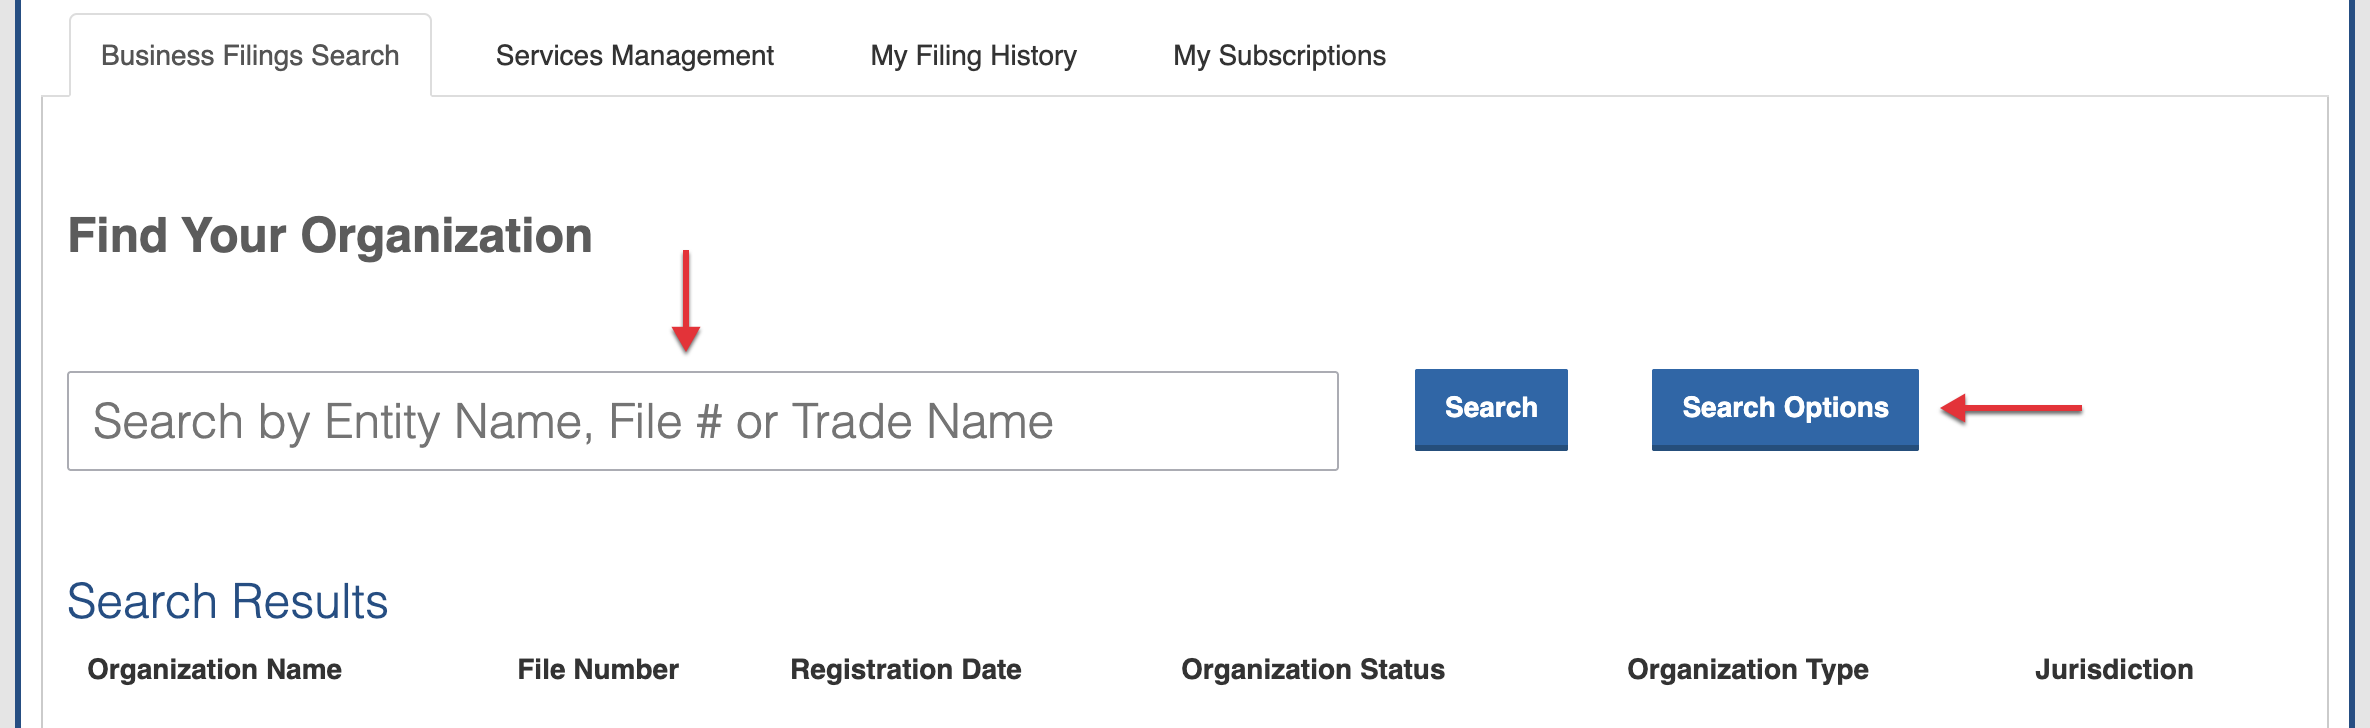Open Search Options
The image size is (2370, 728).
[1784, 408]
